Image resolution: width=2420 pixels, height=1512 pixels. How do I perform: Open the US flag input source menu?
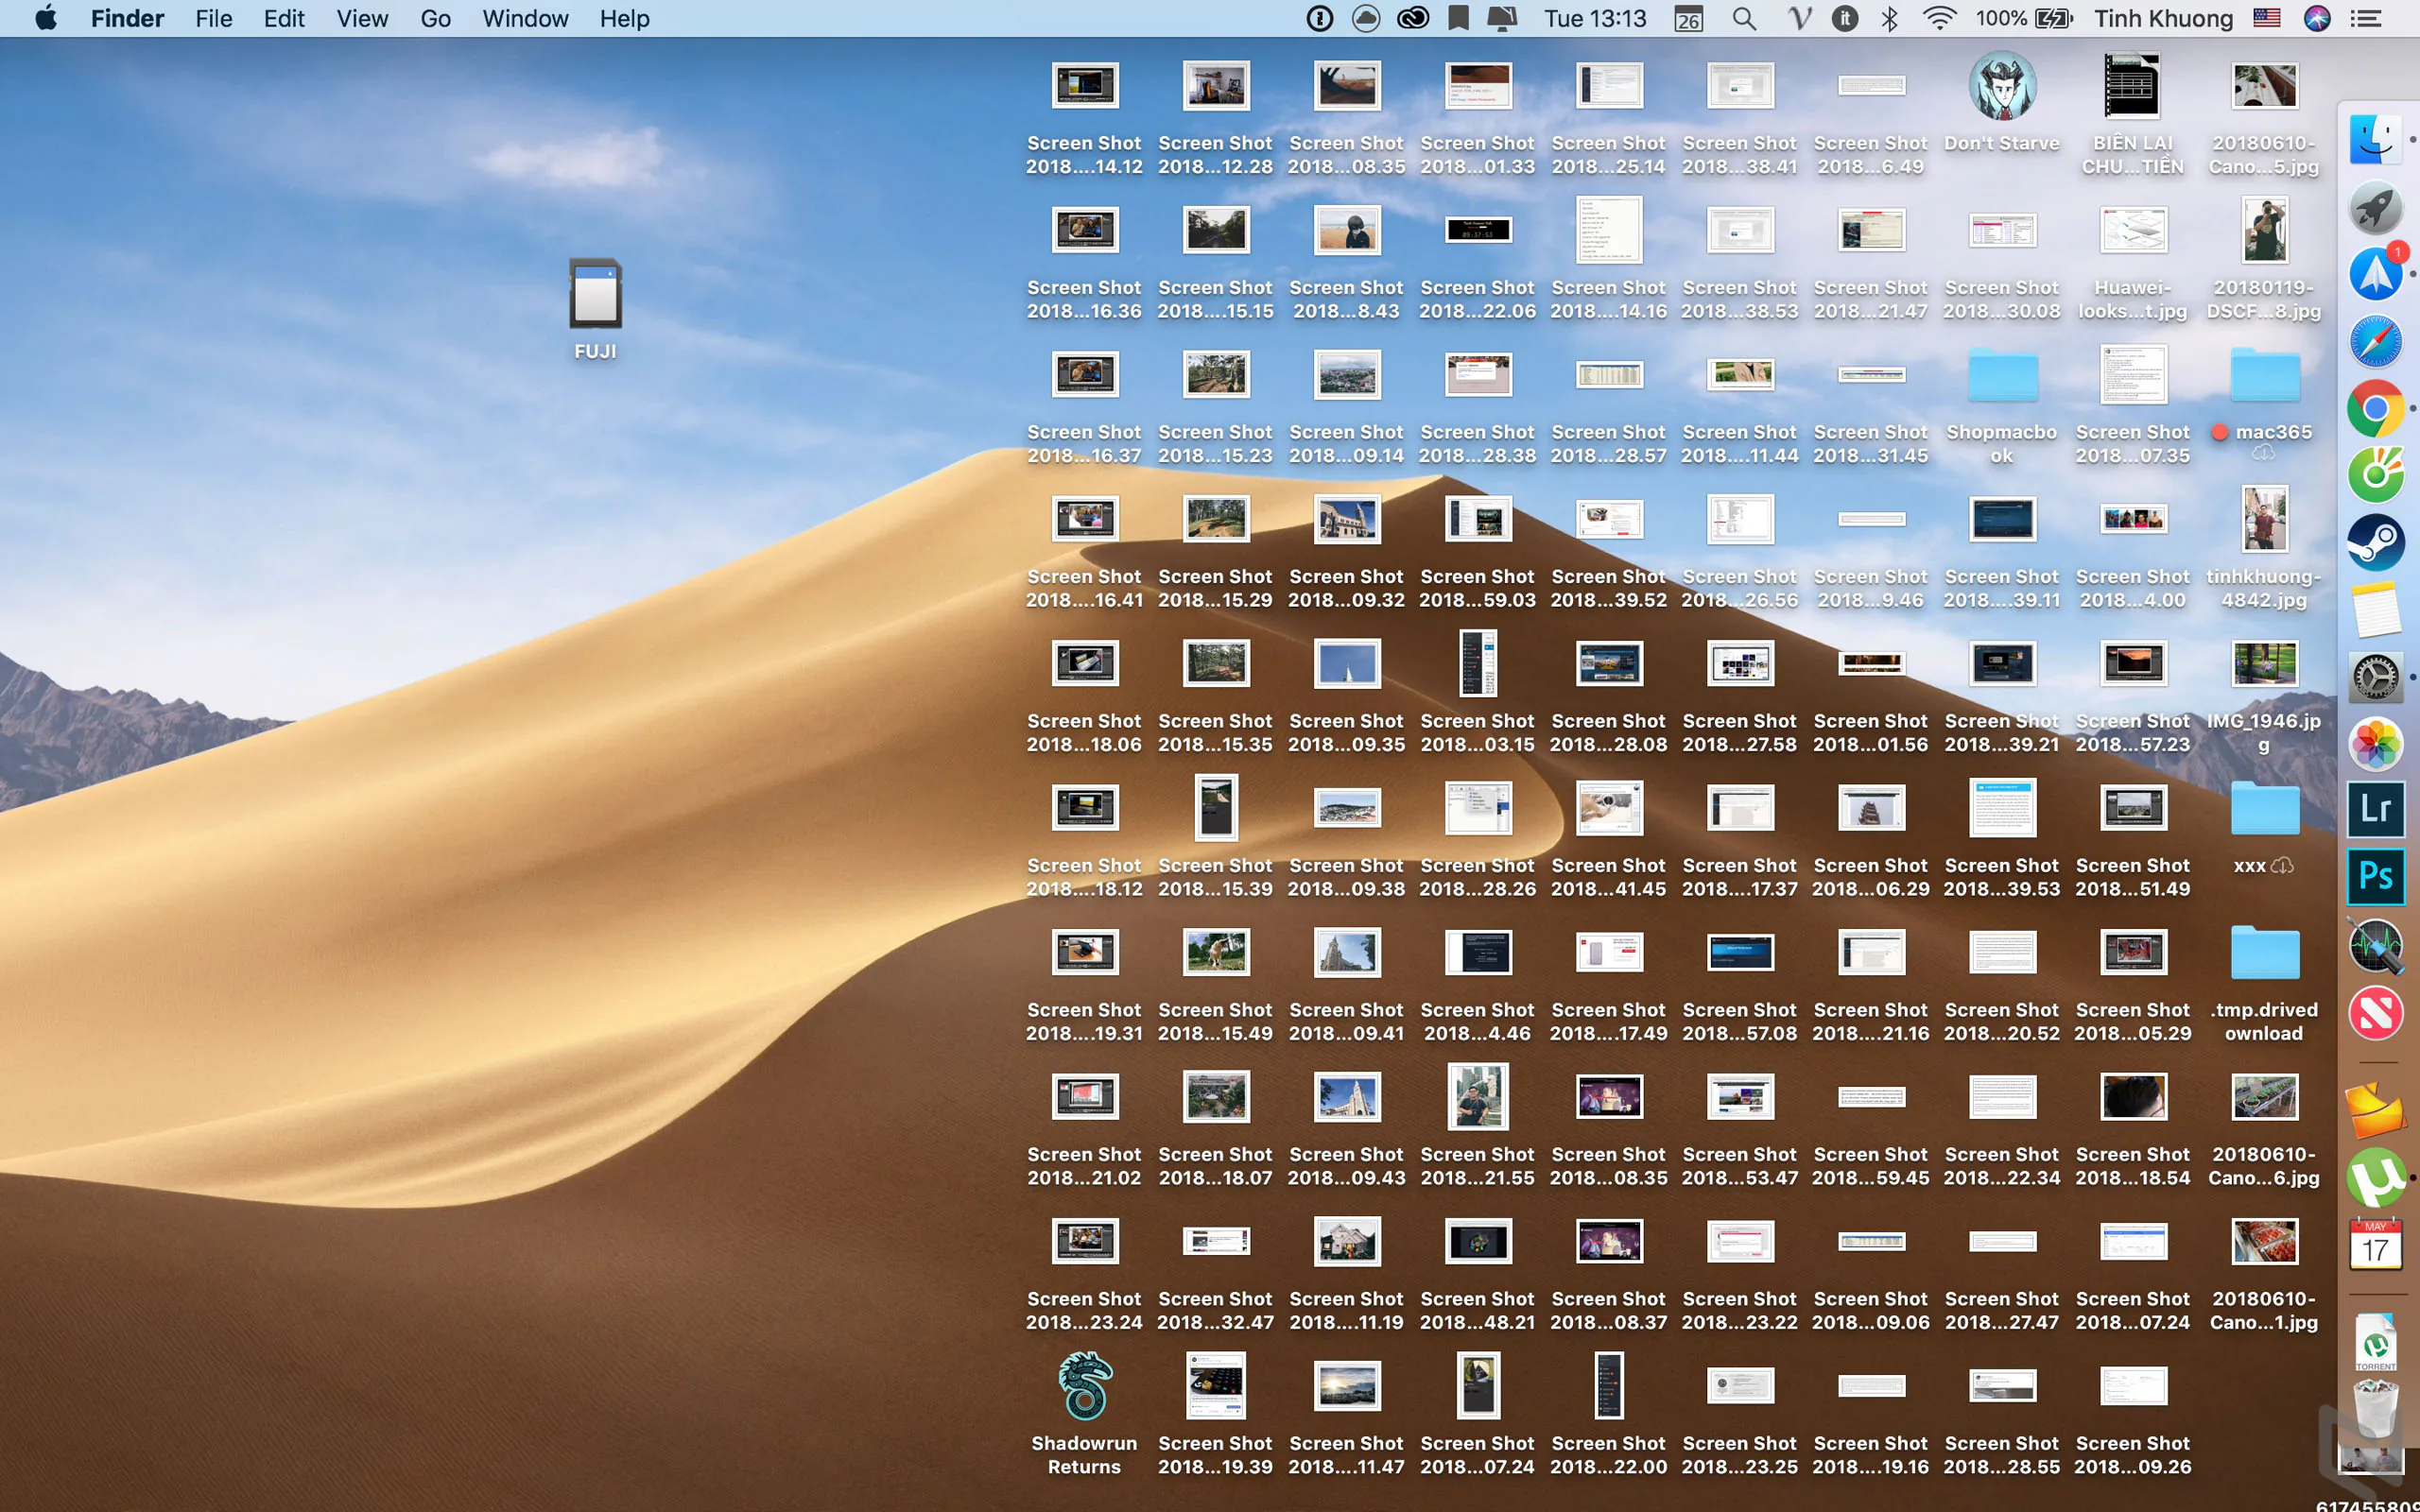(2267, 18)
